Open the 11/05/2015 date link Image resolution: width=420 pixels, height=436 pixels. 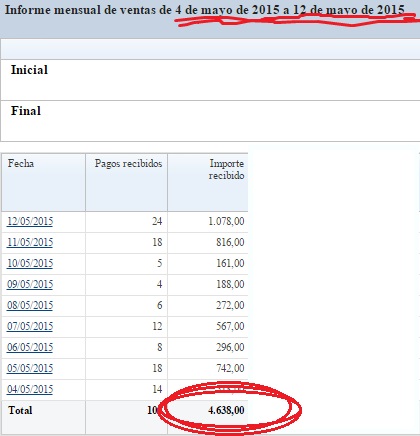point(30,242)
